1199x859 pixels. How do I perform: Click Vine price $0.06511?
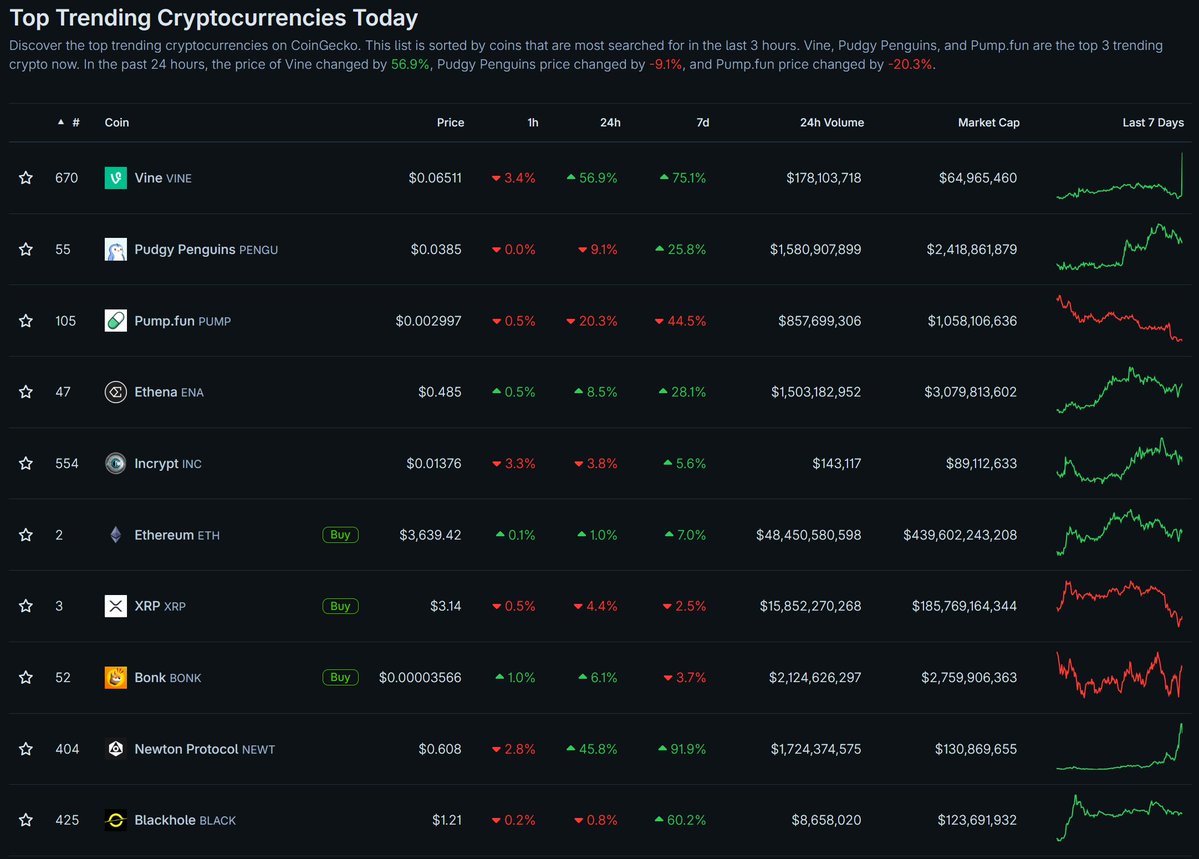point(435,178)
